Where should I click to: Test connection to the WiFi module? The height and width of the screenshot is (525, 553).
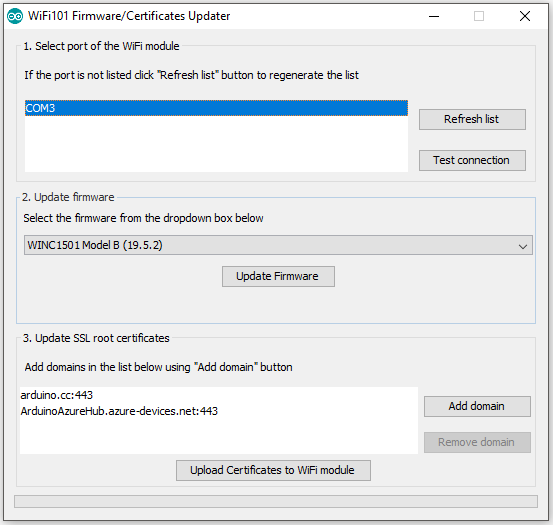pos(472,160)
